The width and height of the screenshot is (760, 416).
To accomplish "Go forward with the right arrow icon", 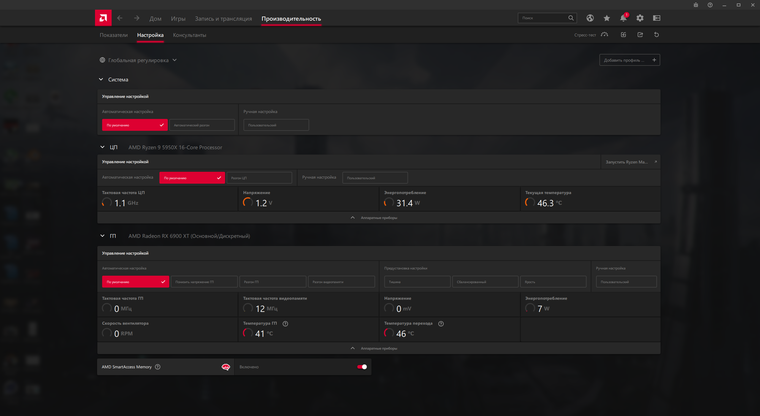I will 137,18.
